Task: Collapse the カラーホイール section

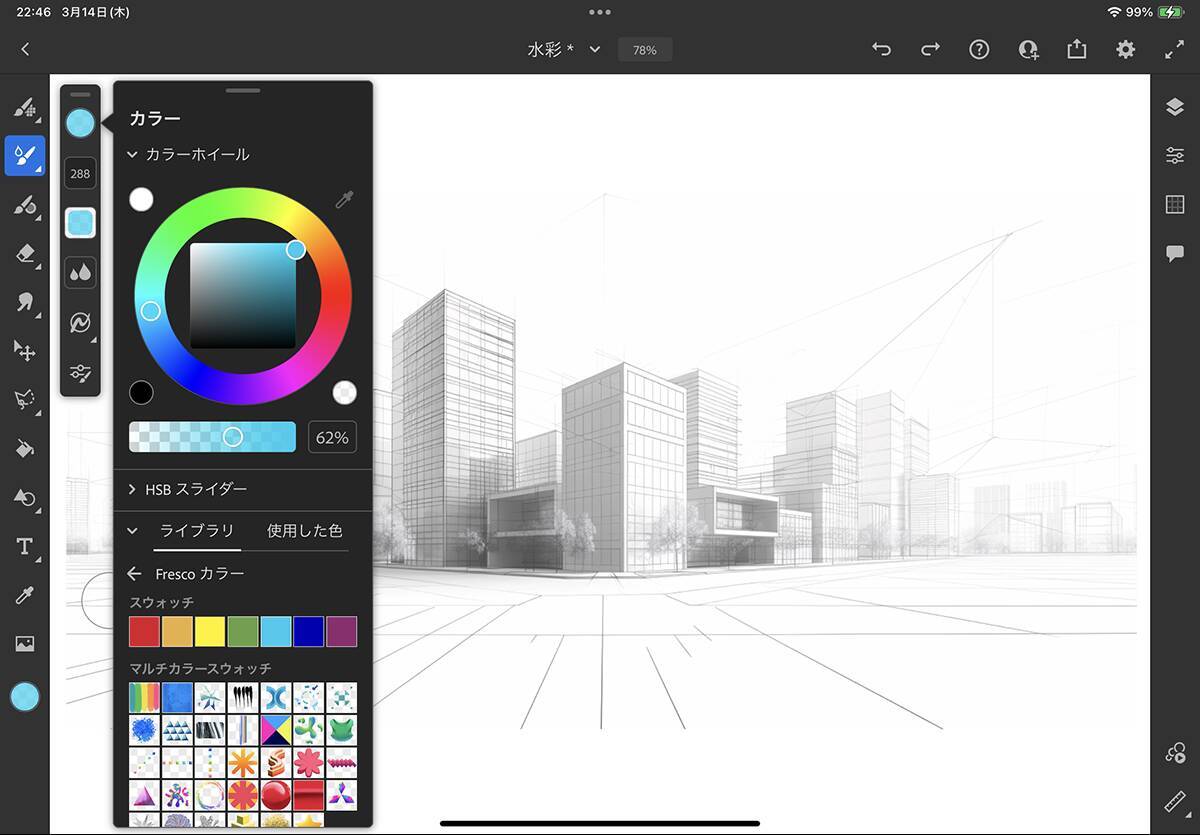Action: (132, 155)
